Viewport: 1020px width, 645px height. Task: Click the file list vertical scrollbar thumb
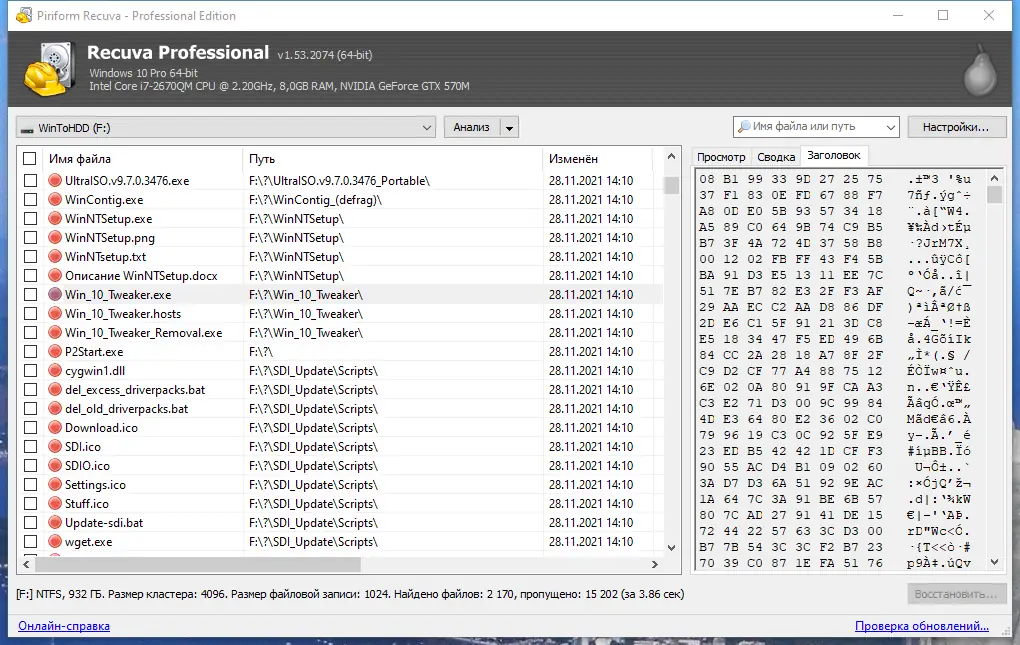pyautogui.click(x=671, y=185)
